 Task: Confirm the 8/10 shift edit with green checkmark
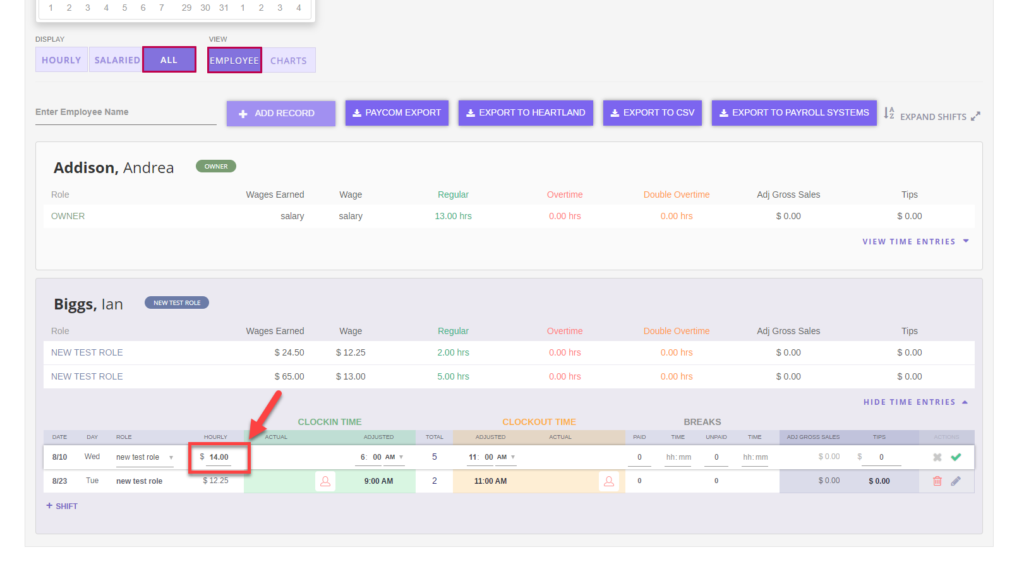coord(958,458)
